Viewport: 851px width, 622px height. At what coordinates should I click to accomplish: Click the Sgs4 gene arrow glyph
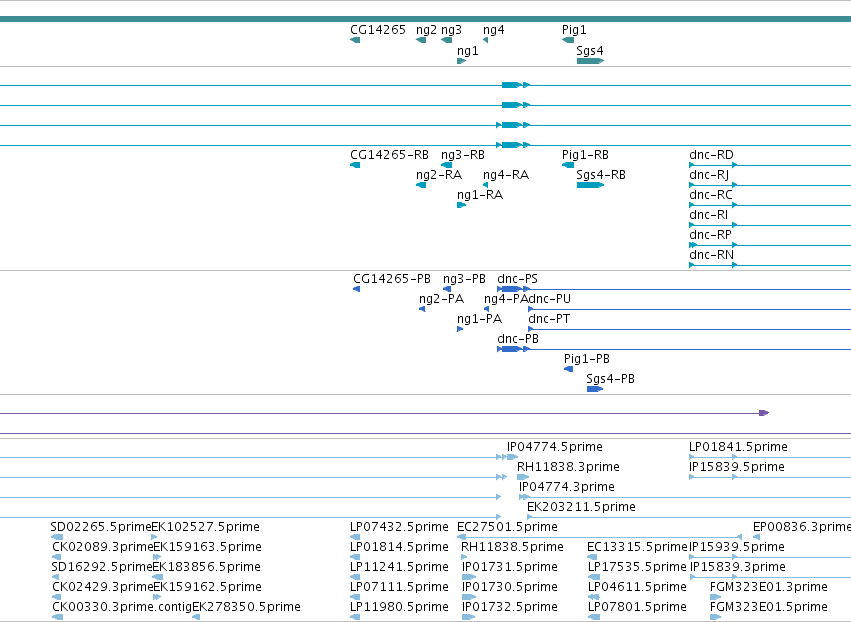click(590, 61)
